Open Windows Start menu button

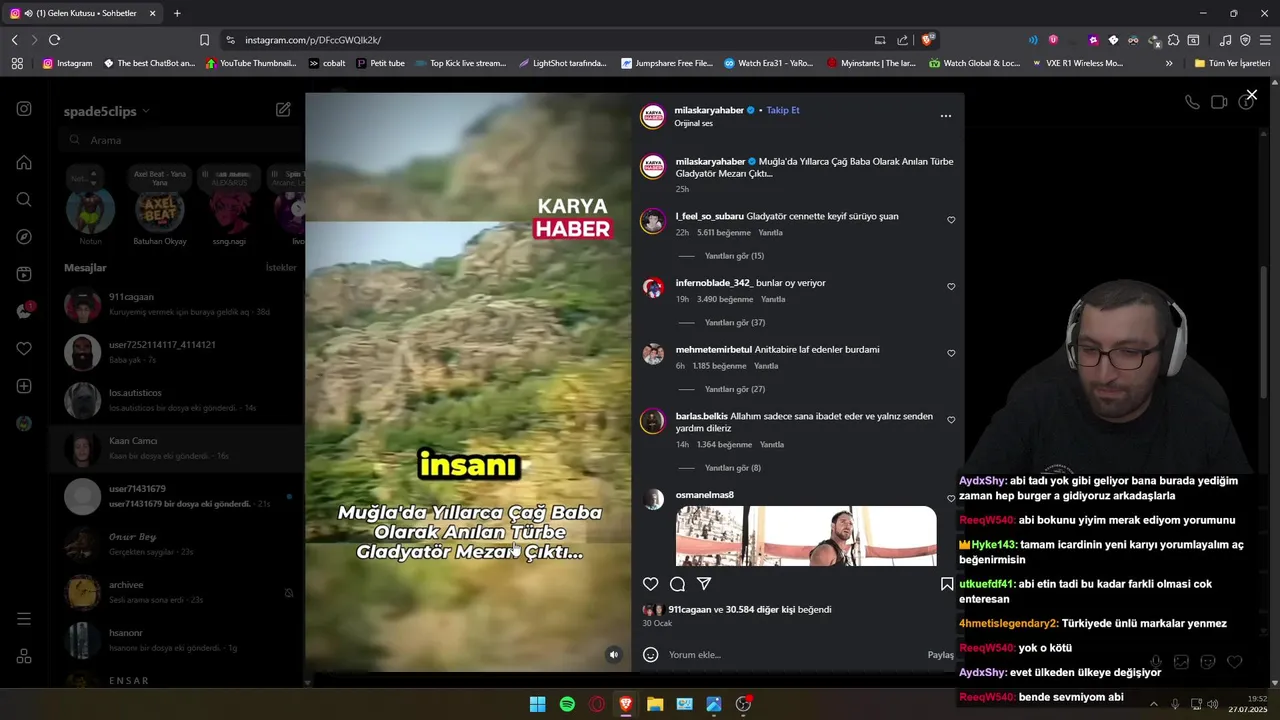pyautogui.click(x=537, y=704)
